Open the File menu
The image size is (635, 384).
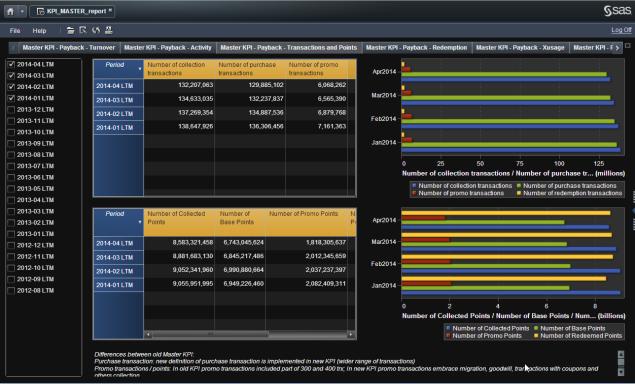coord(15,31)
